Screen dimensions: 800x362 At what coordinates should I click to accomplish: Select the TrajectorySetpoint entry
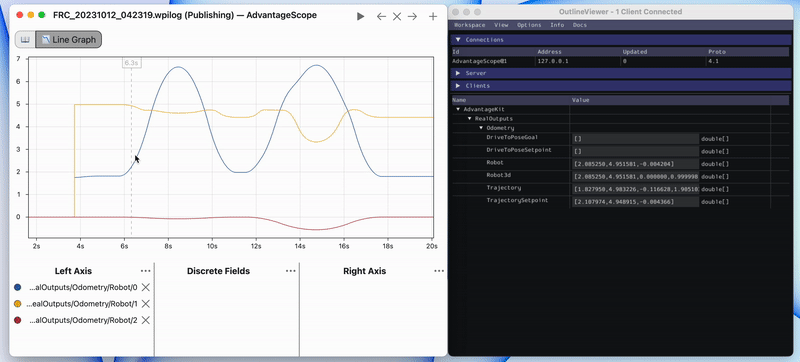pos(517,200)
